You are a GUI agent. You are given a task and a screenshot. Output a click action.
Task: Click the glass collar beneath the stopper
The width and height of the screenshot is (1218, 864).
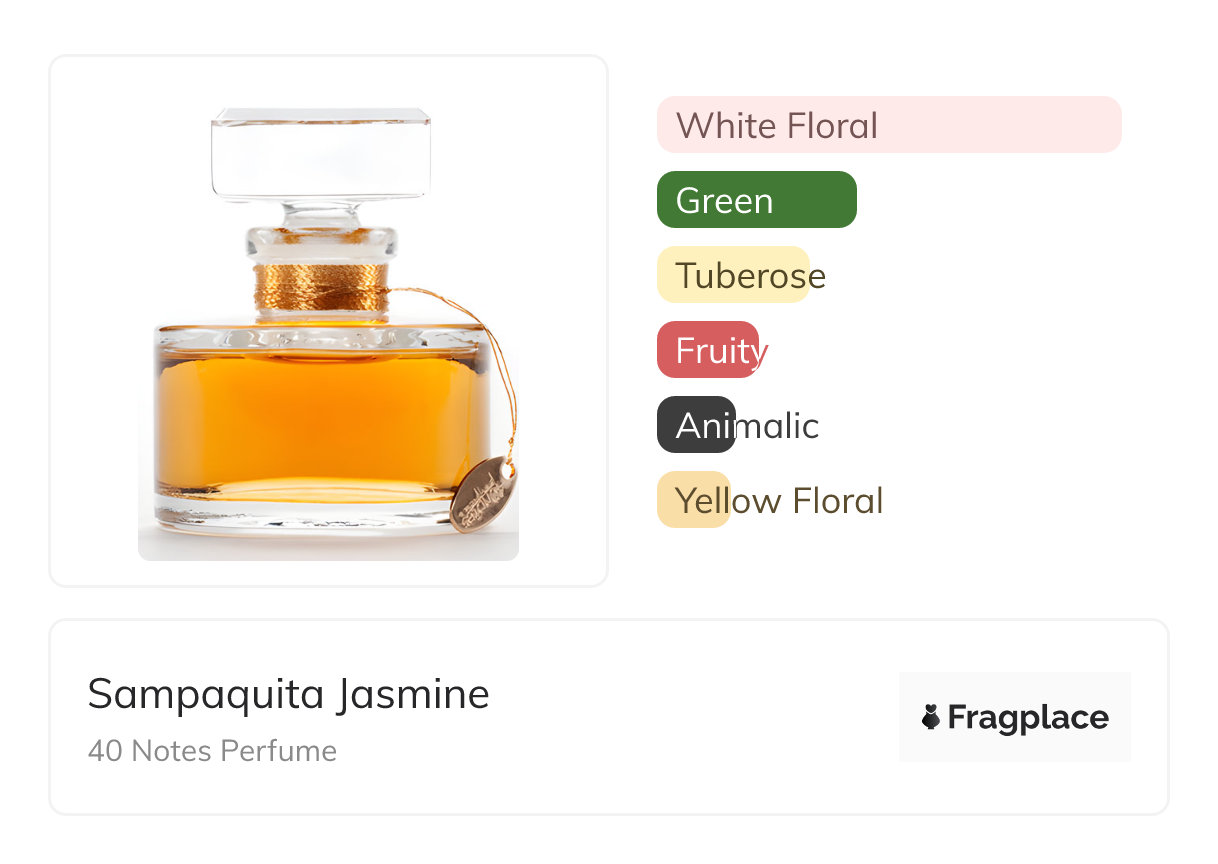click(321, 241)
